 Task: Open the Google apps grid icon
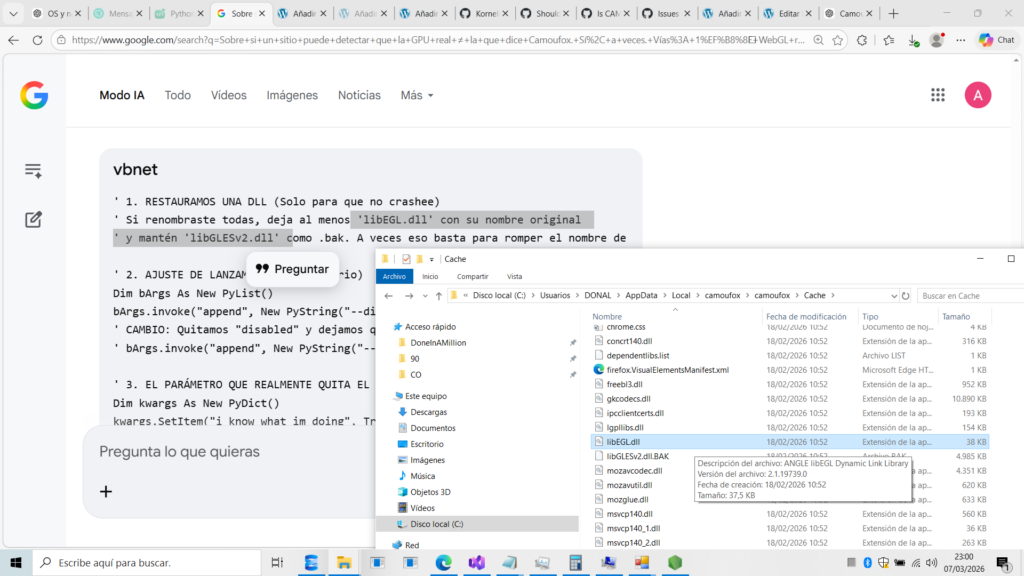[x=938, y=95]
